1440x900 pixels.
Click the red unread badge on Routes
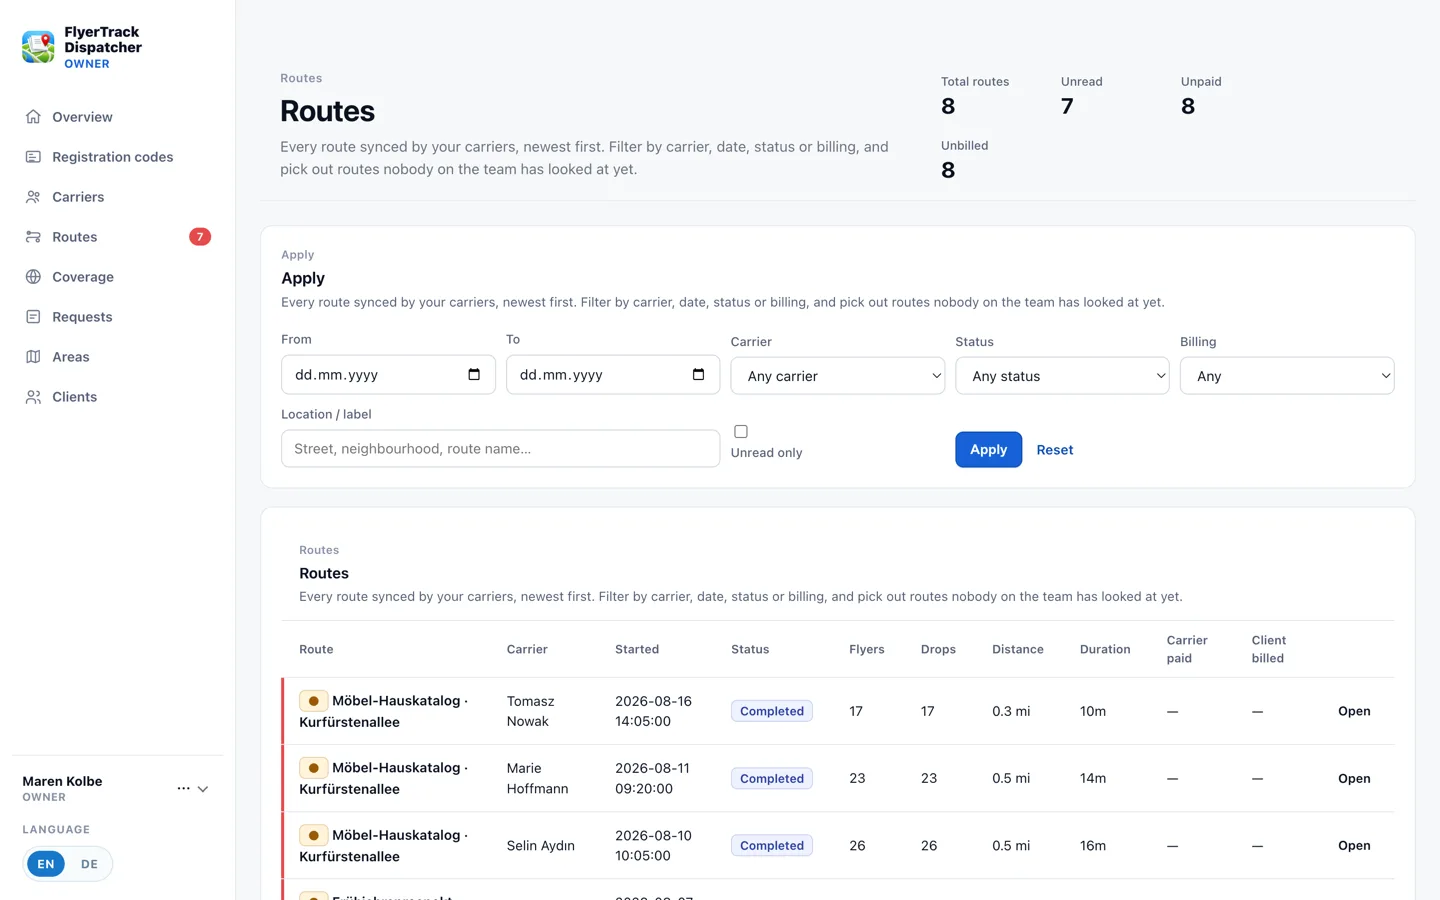point(200,237)
